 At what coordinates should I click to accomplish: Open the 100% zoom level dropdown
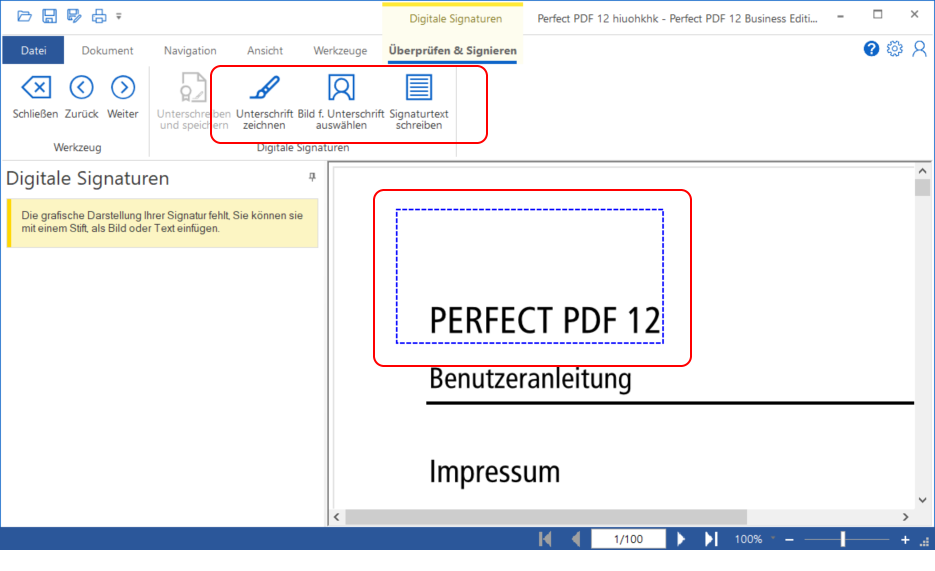coord(773,538)
